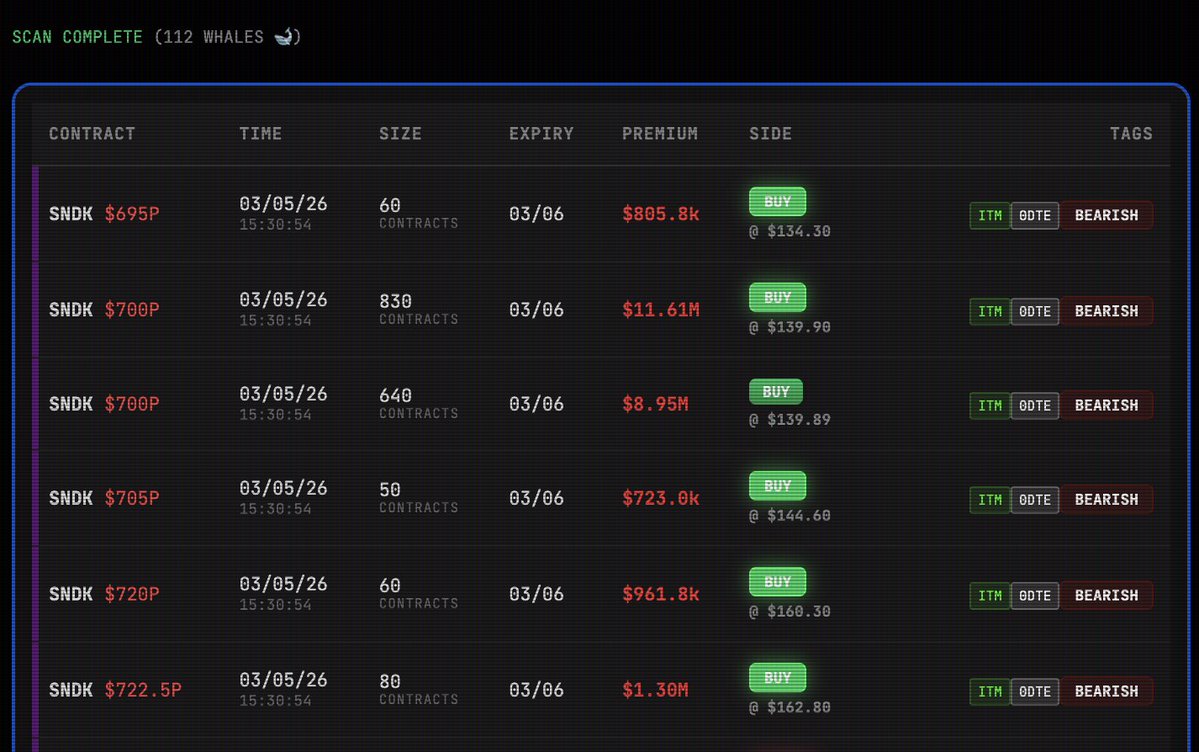Image resolution: width=1199 pixels, height=752 pixels.
Task: Click ITM tag in the $11.61M row
Action: tap(989, 311)
